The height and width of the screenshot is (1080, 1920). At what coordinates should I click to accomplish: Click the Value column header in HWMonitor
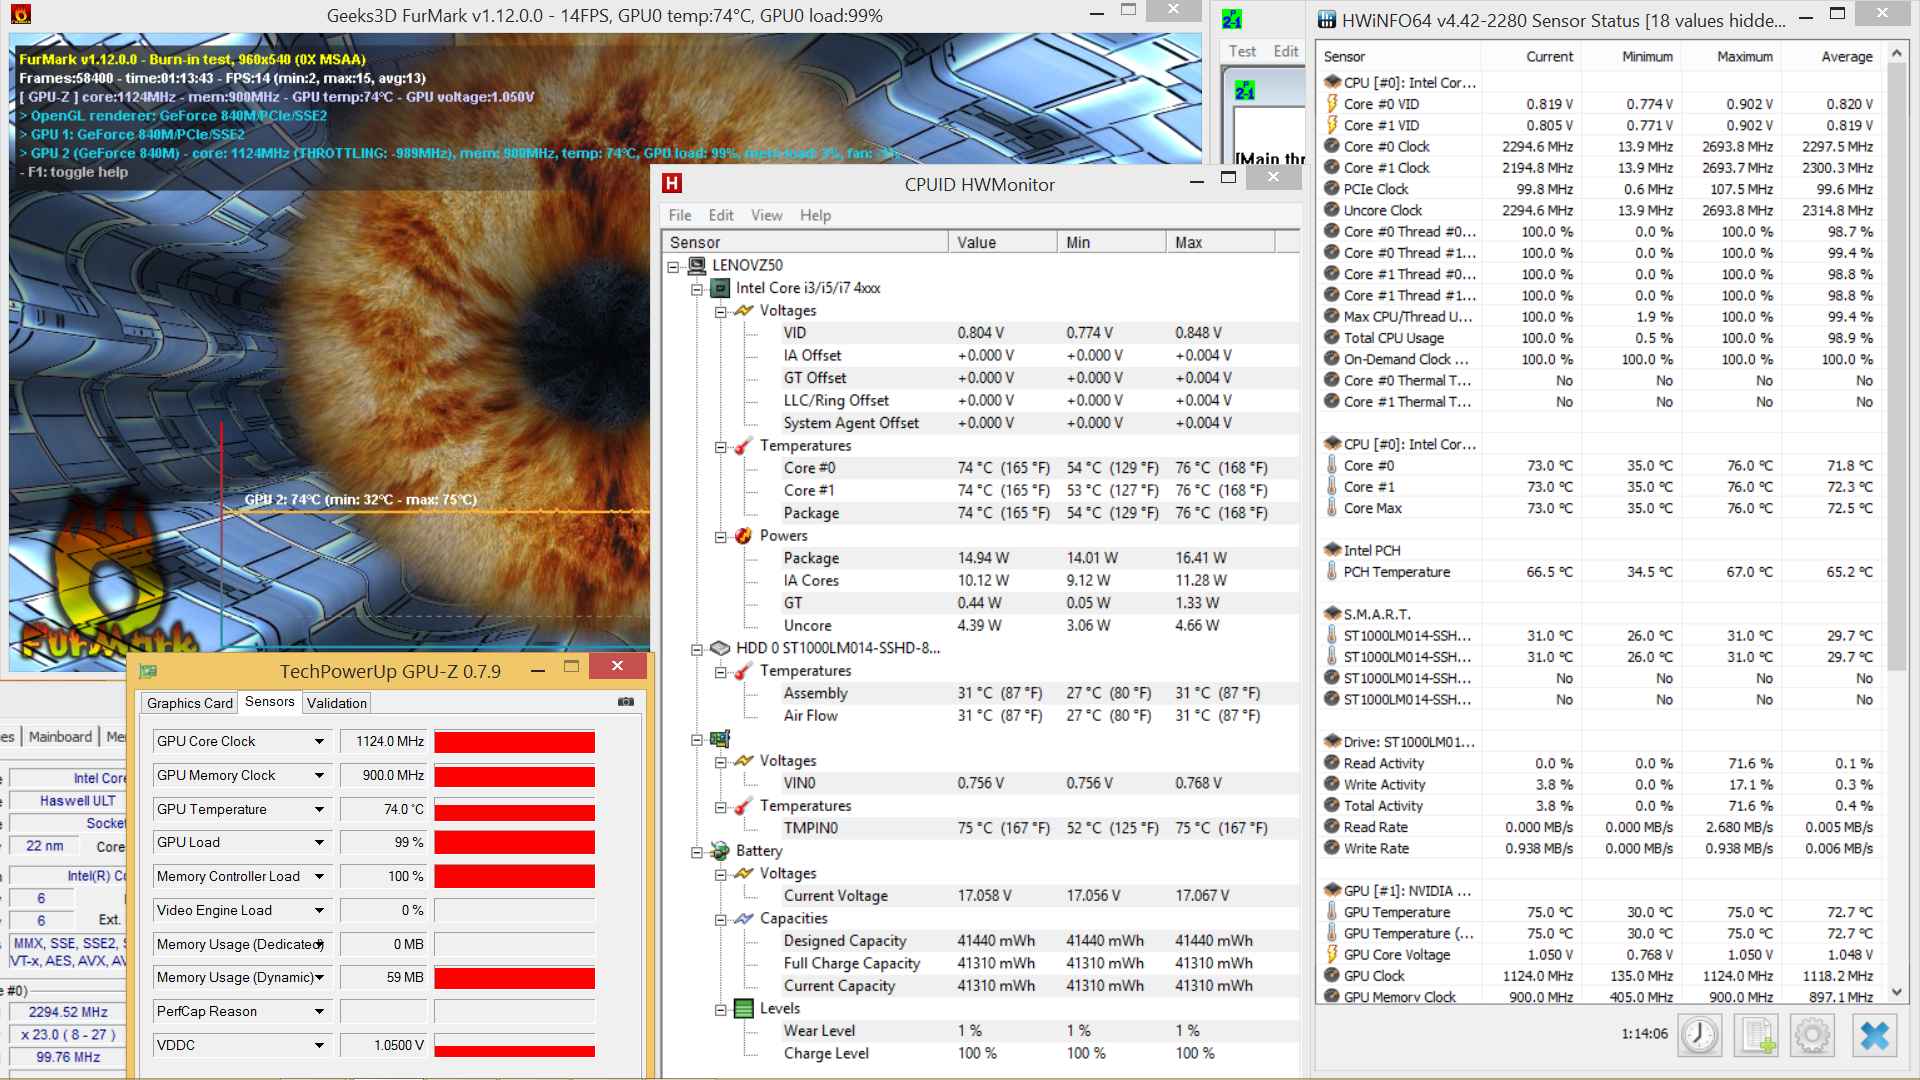click(1003, 242)
